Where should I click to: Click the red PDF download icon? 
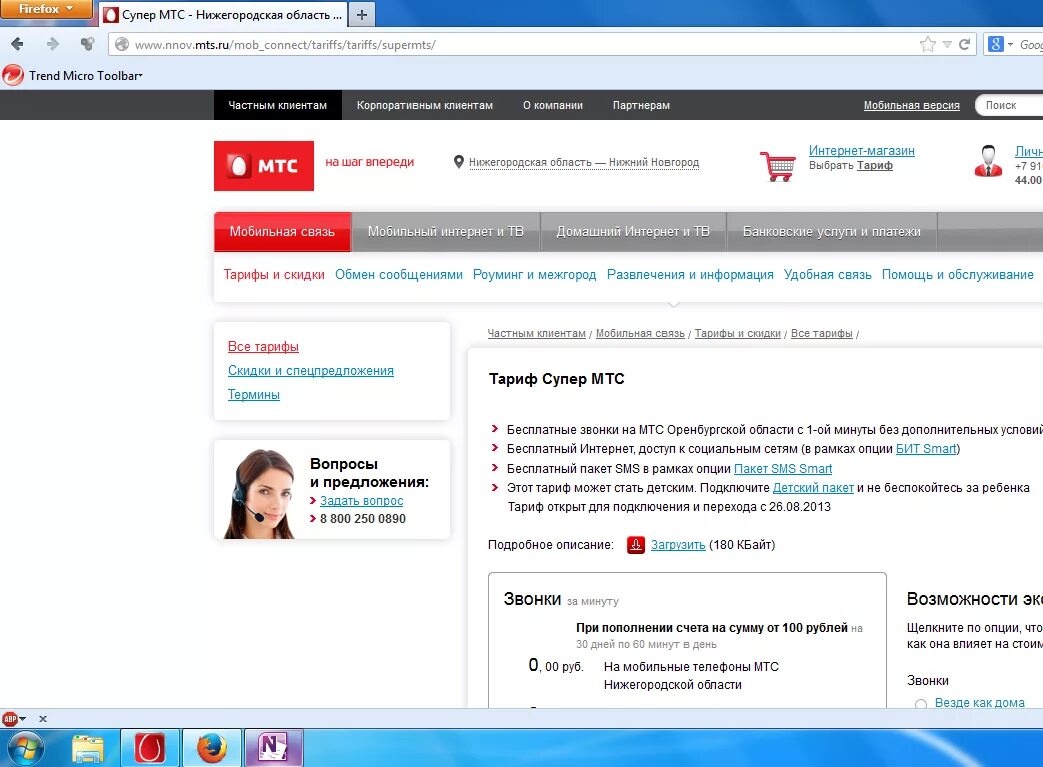tap(636, 545)
